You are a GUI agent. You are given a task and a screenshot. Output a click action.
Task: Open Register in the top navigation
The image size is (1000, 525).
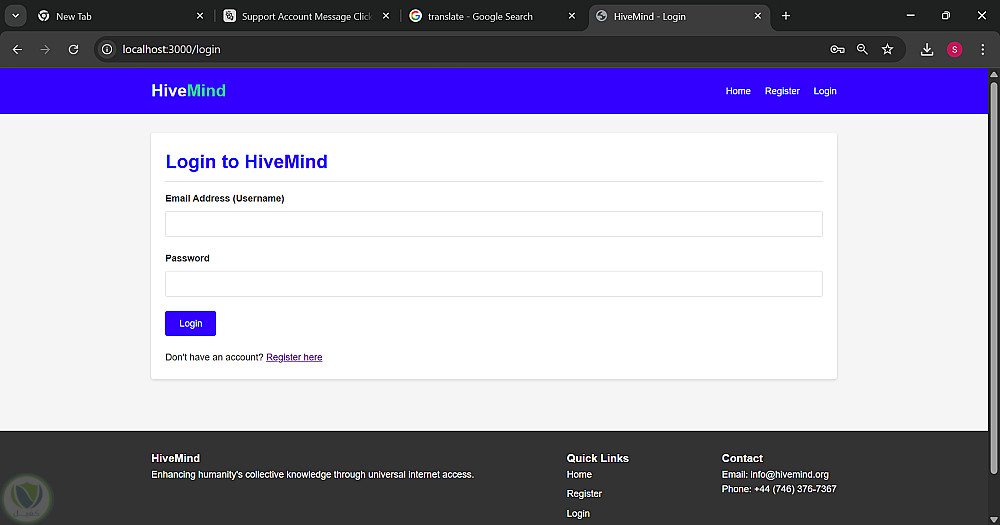tap(782, 91)
